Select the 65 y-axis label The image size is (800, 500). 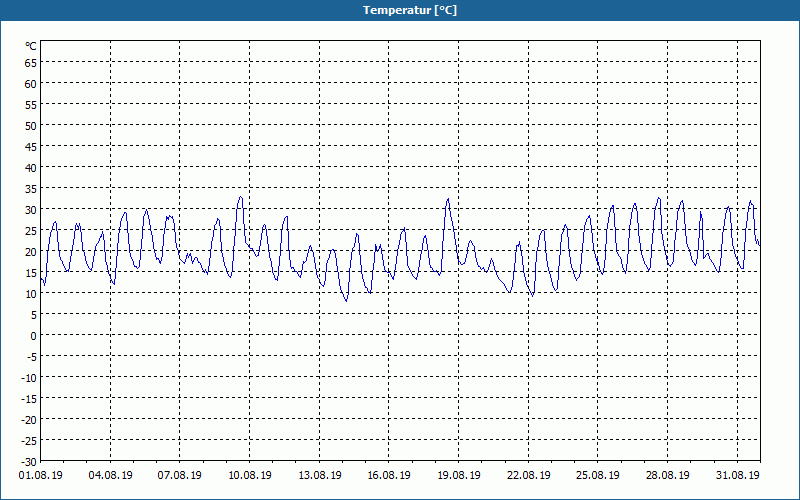(31, 62)
